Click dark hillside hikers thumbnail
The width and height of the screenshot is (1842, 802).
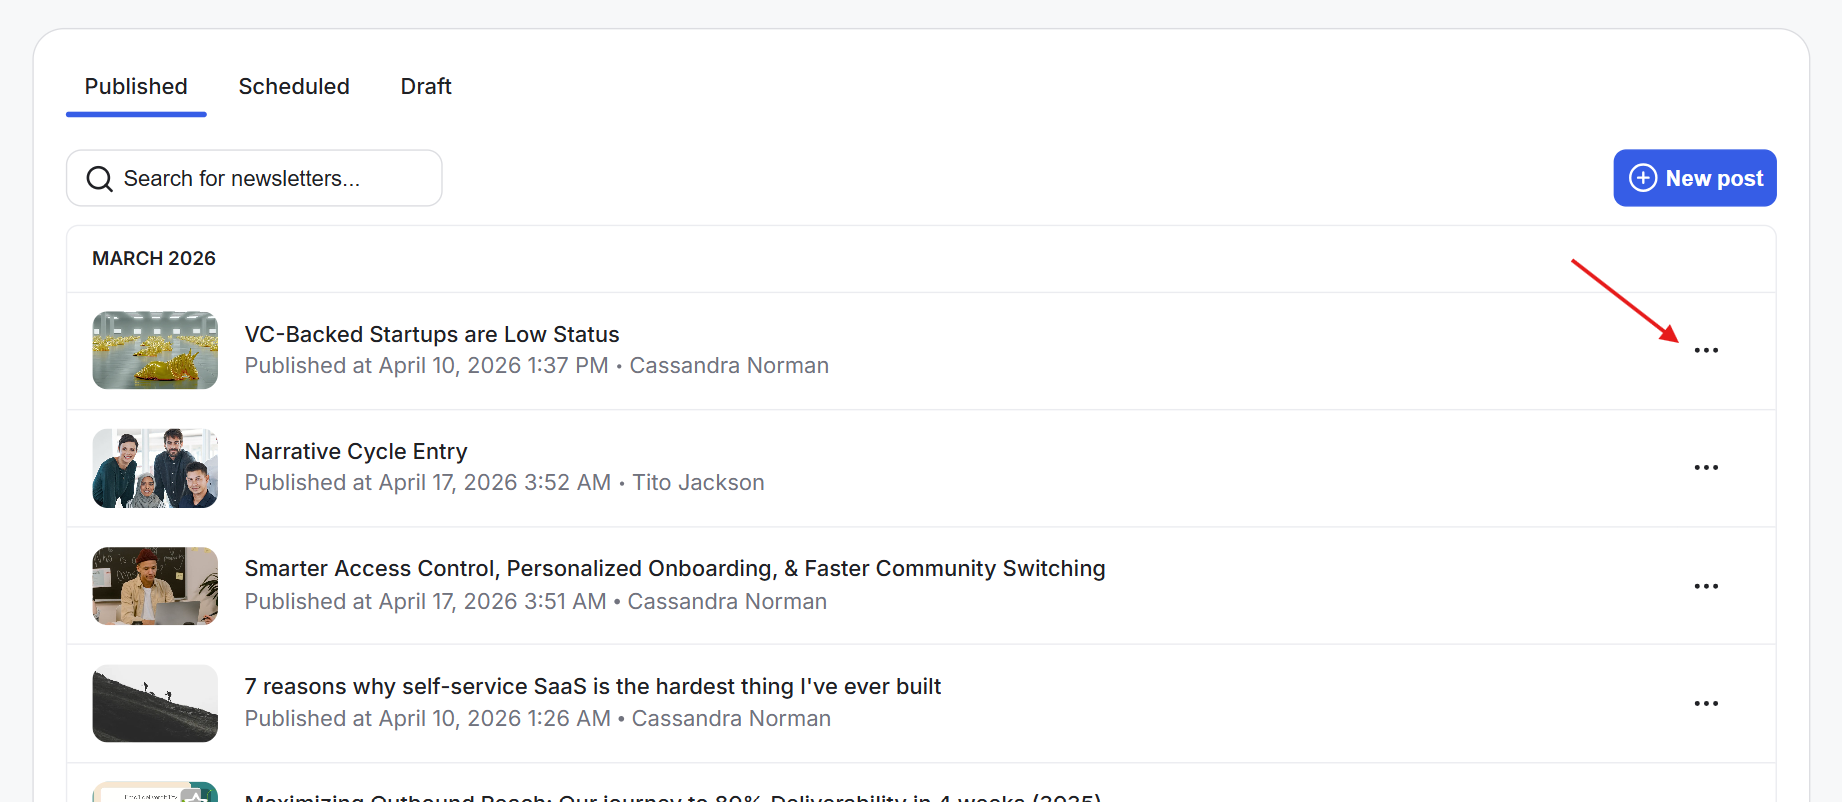click(x=155, y=703)
